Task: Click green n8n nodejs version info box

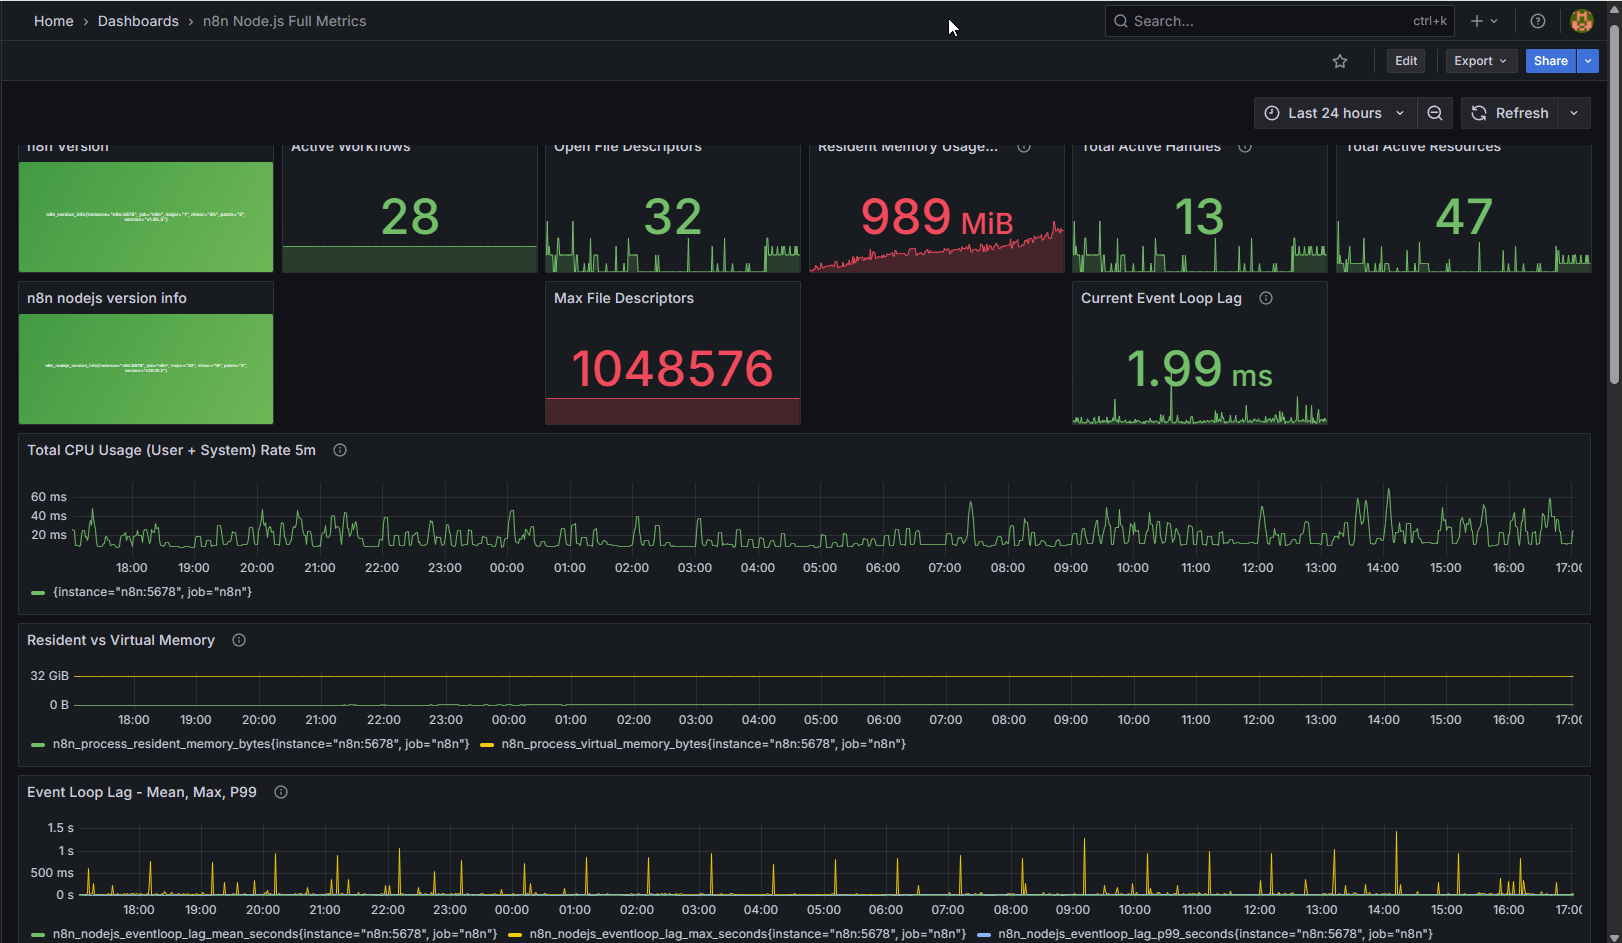Action: (x=146, y=369)
